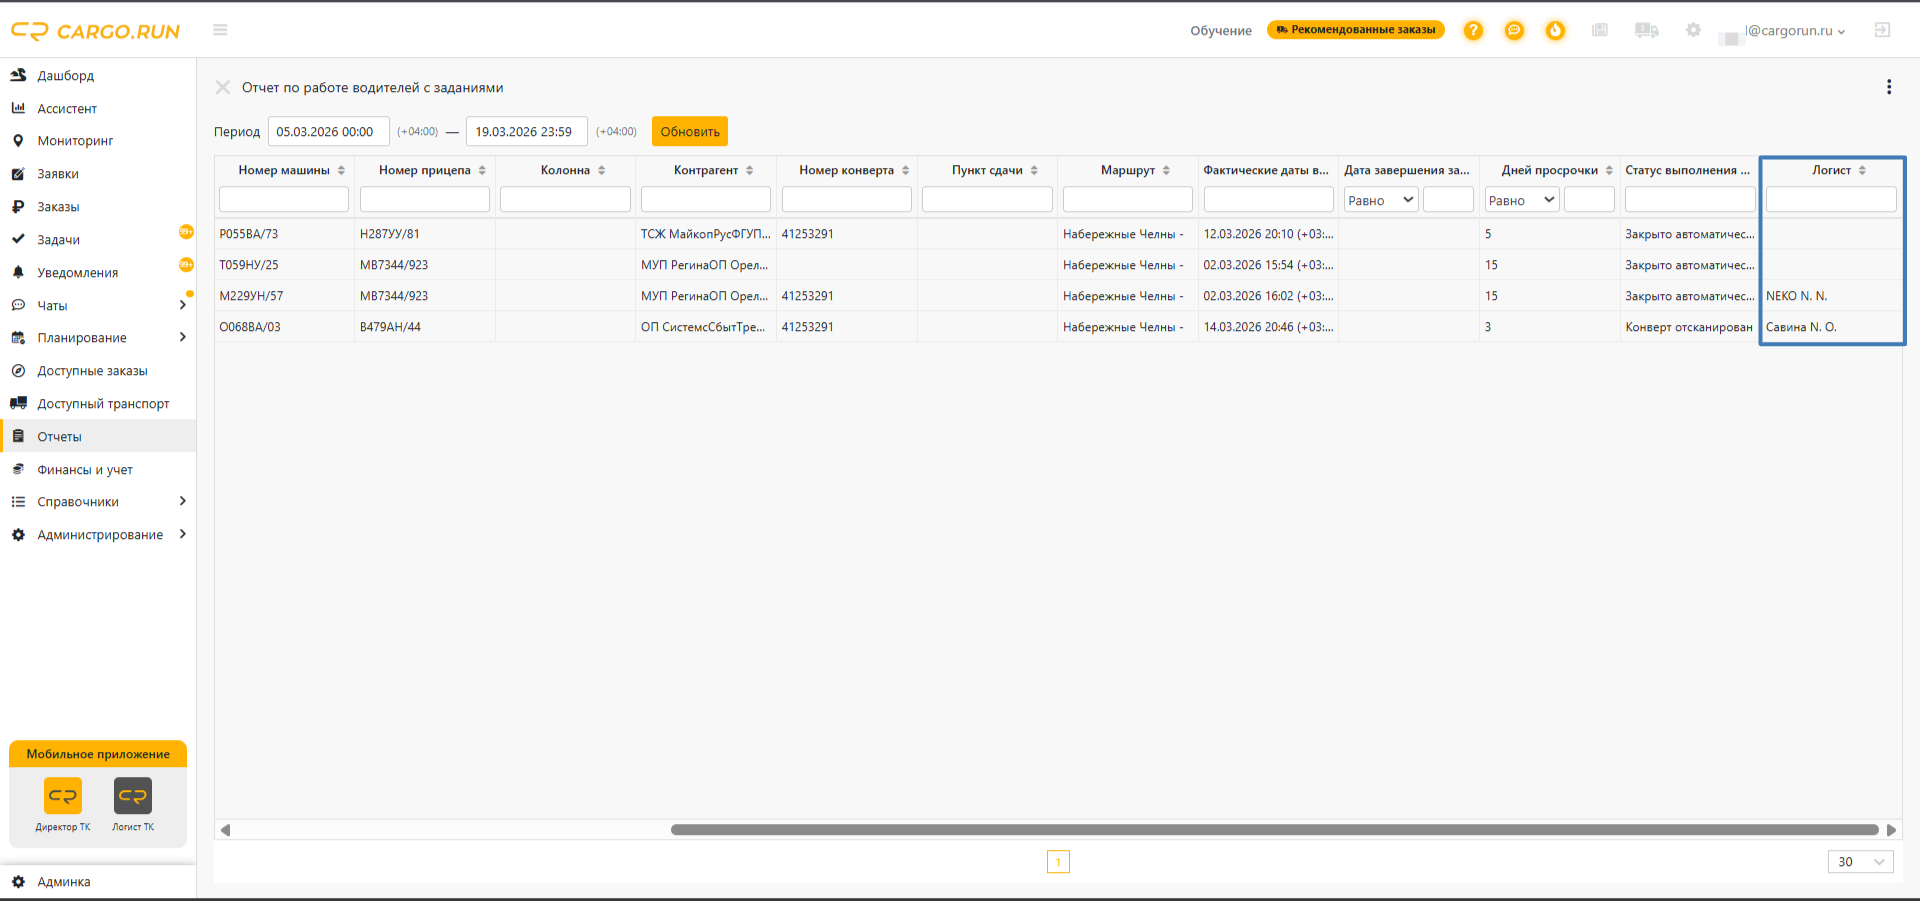Click the Рекомендованные заказы button
Viewport: 1920px width, 901px height.
tap(1356, 30)
